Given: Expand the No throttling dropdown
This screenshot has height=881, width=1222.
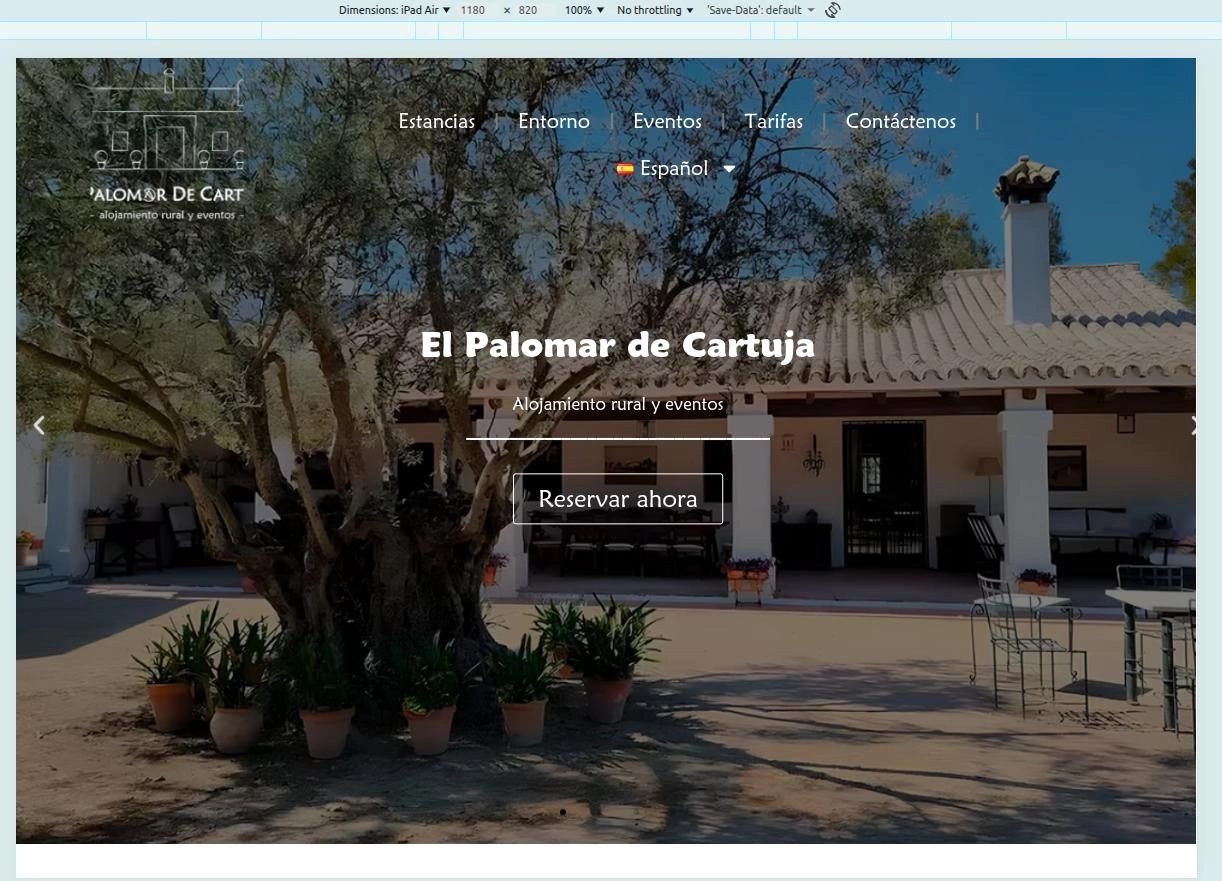Looking at the screenshot, I should tap(655, 10).
